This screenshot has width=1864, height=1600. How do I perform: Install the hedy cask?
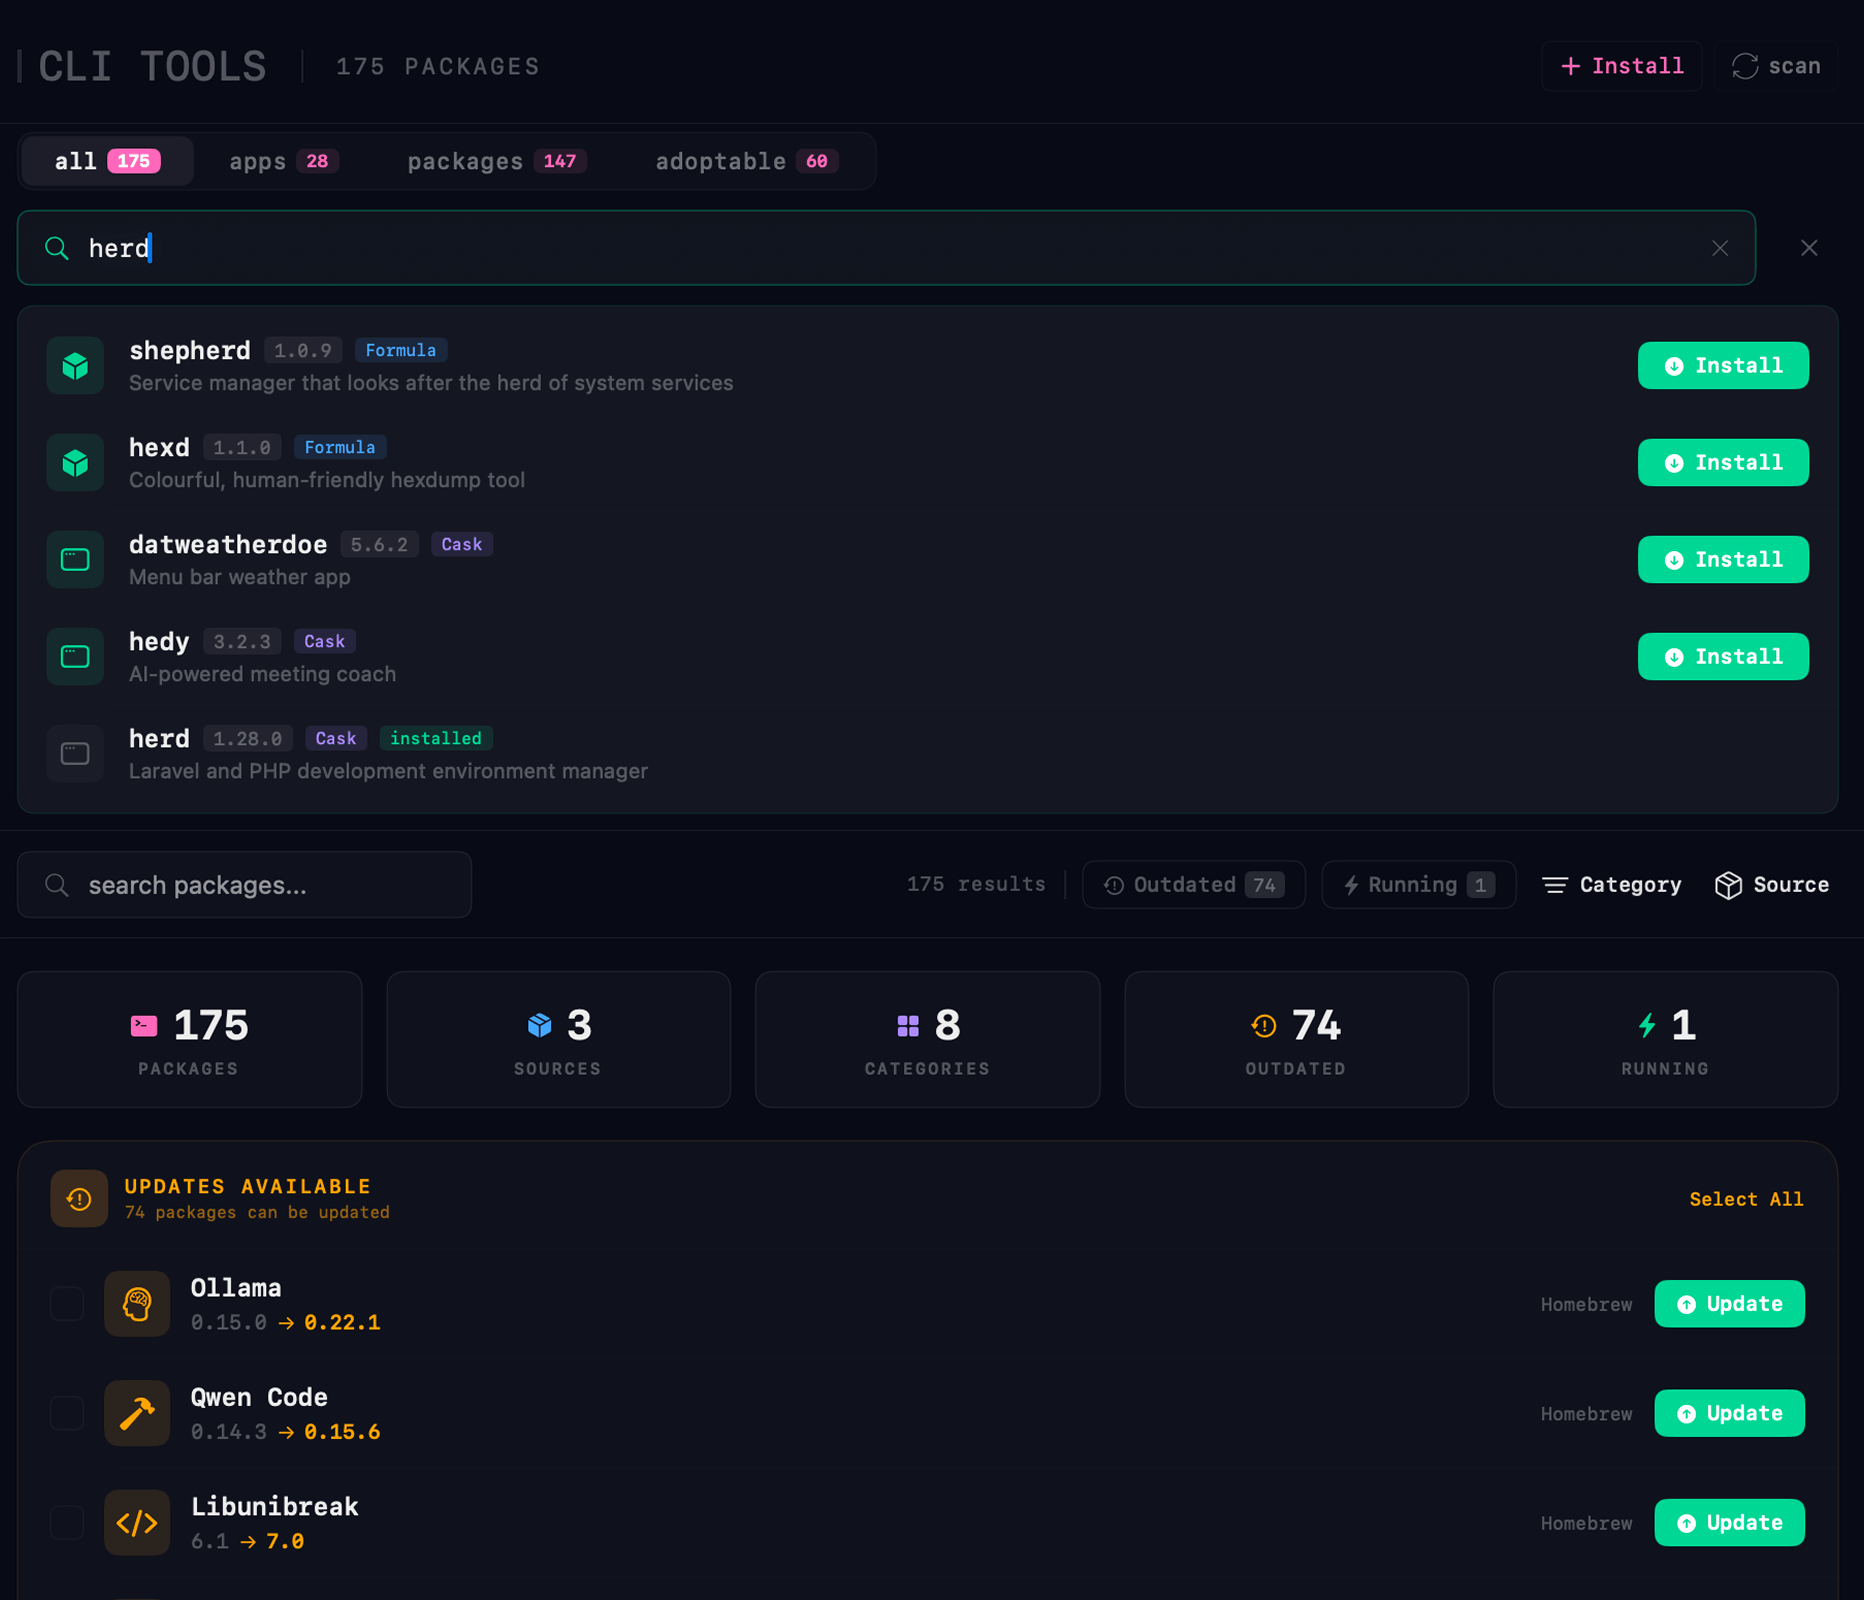click(x=1723, y=657)
